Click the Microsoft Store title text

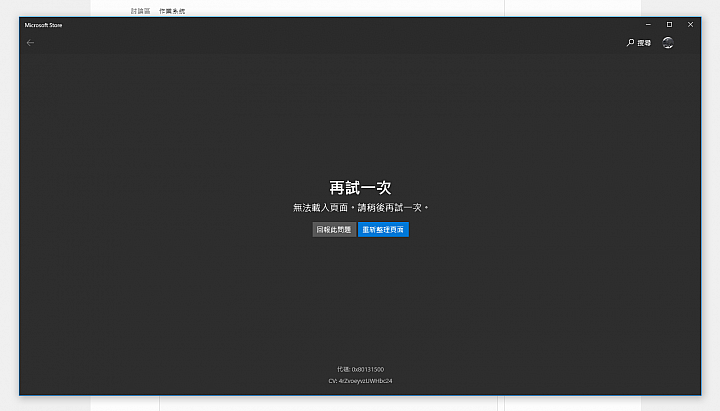tap(43, 25)
